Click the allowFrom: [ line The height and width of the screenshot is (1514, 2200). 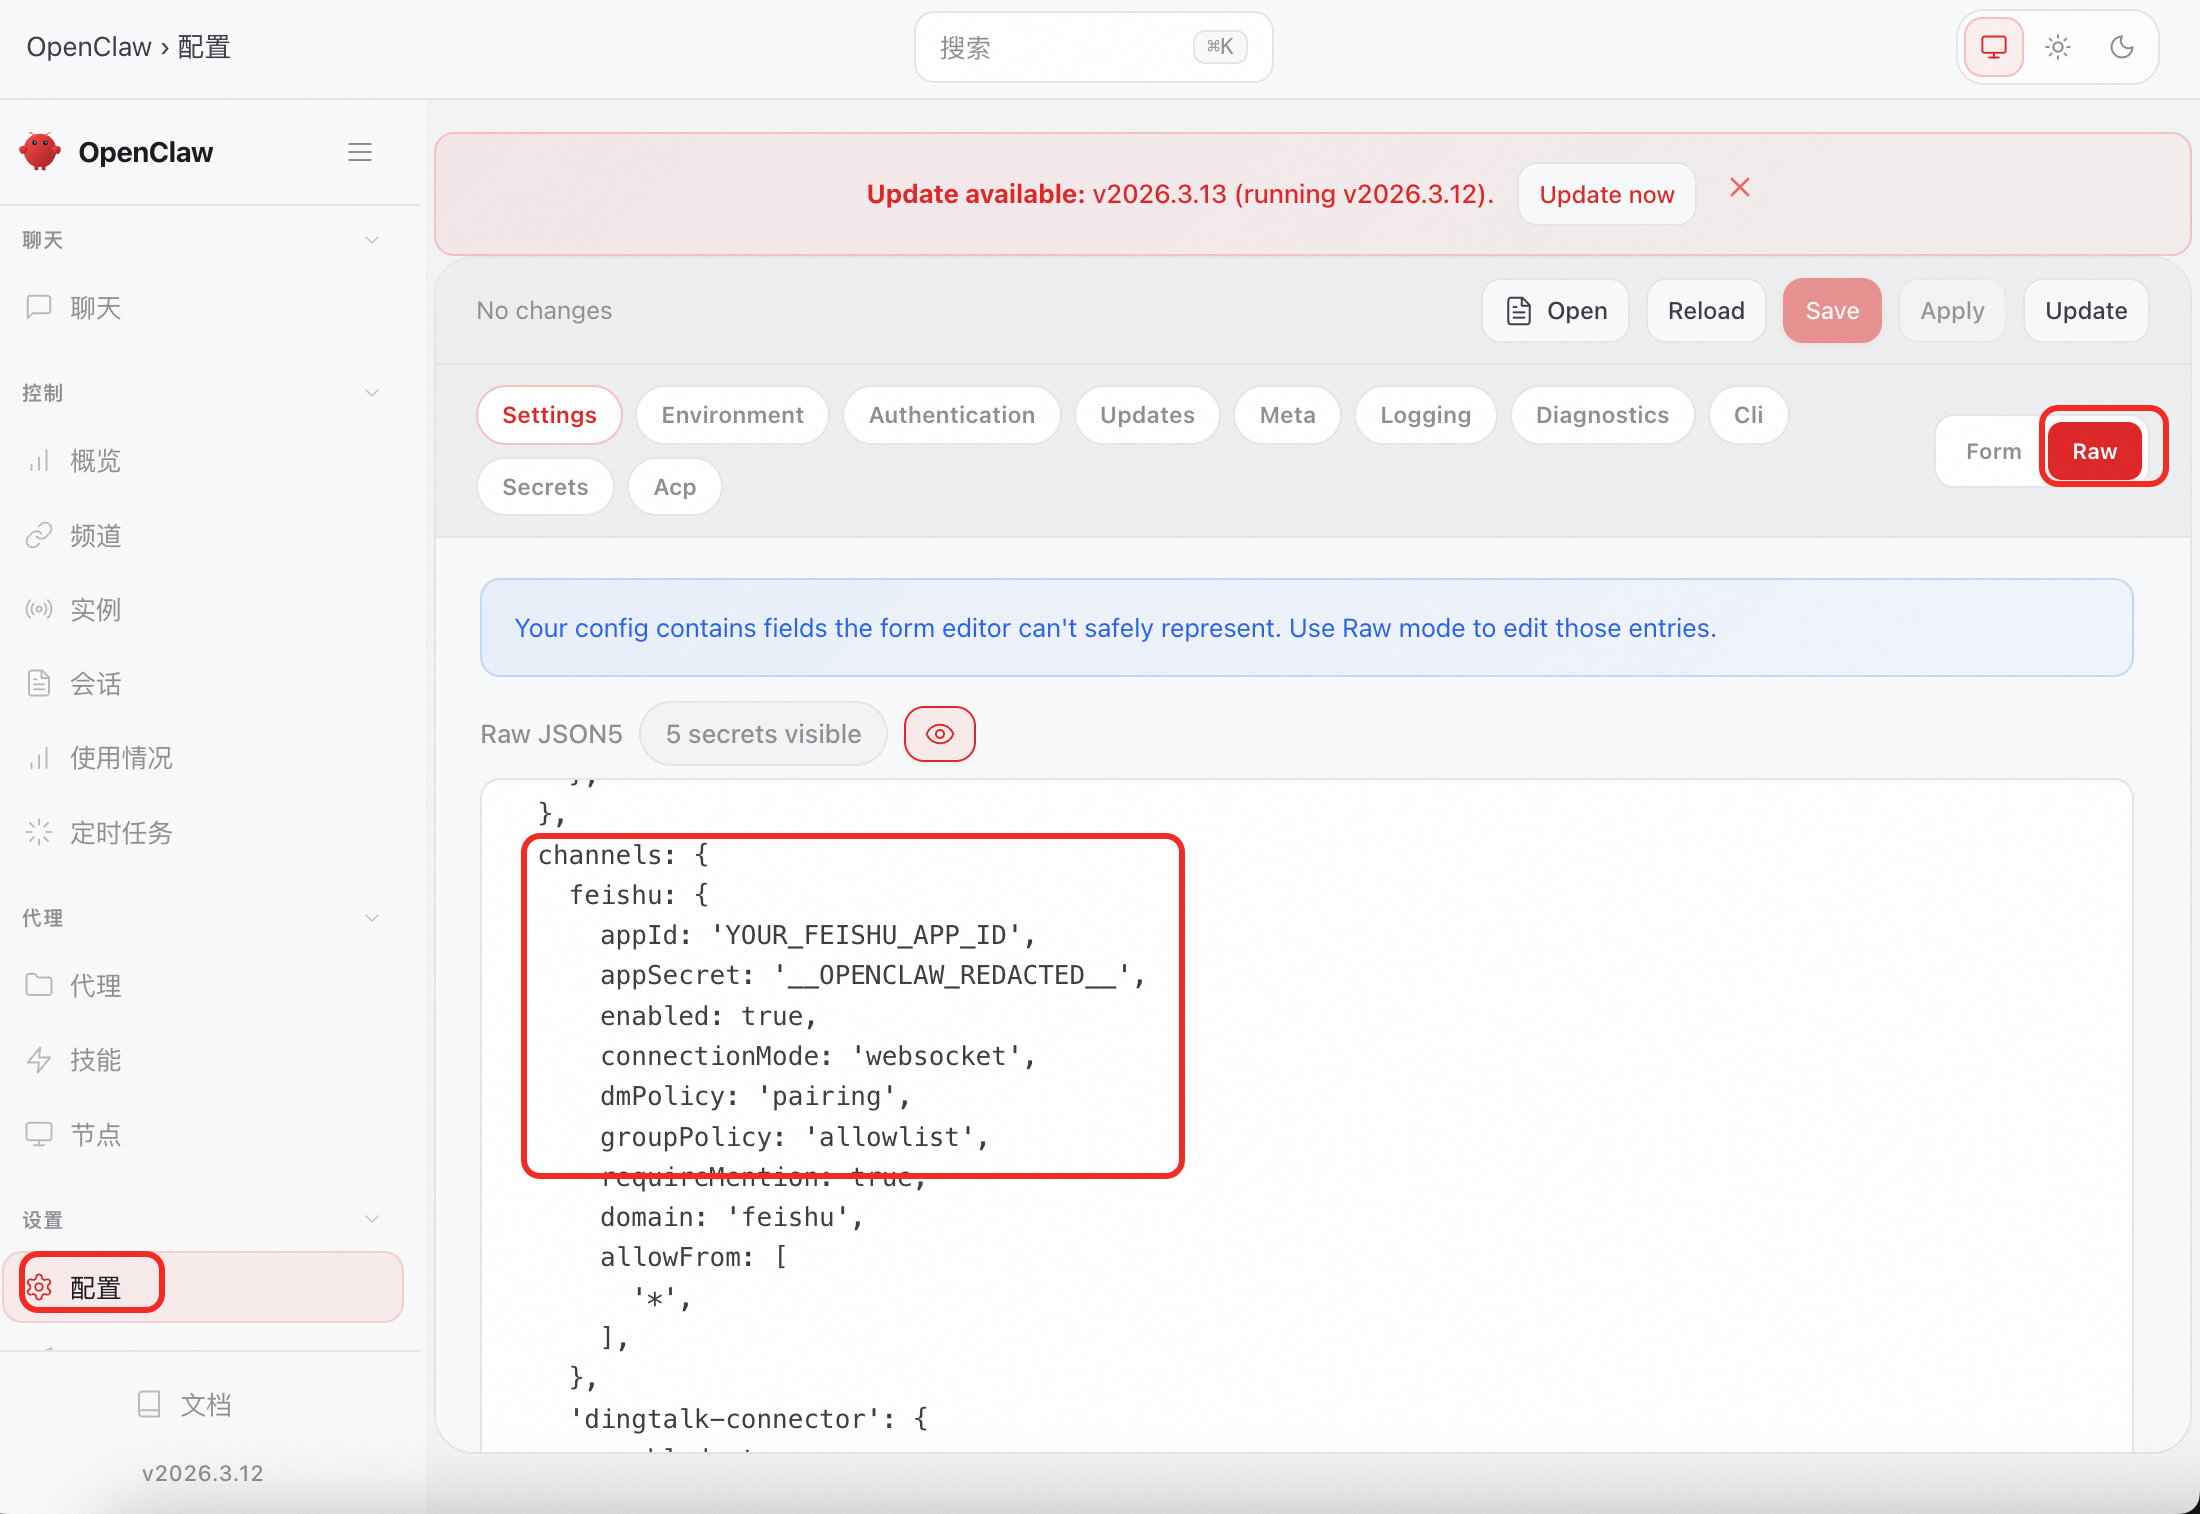tap(693, 1257)
